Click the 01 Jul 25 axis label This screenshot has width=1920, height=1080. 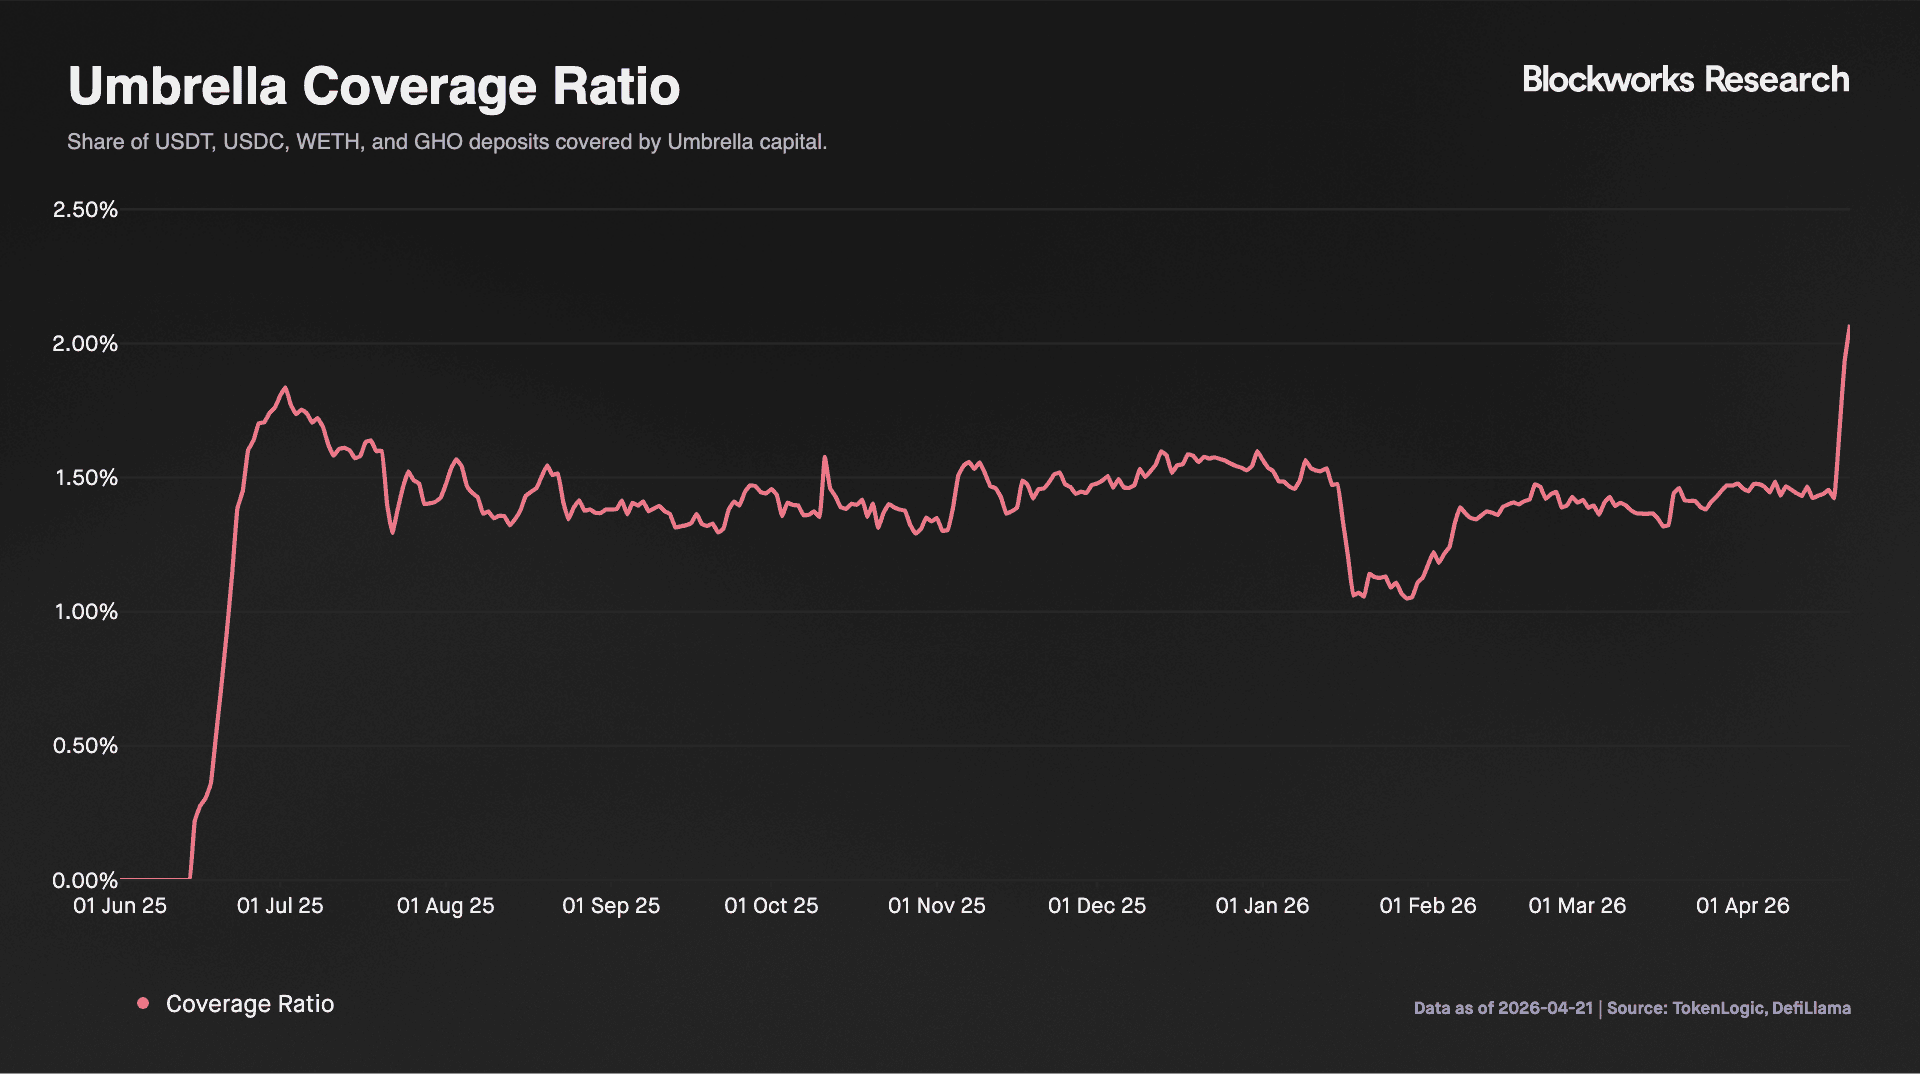point(280,906)
